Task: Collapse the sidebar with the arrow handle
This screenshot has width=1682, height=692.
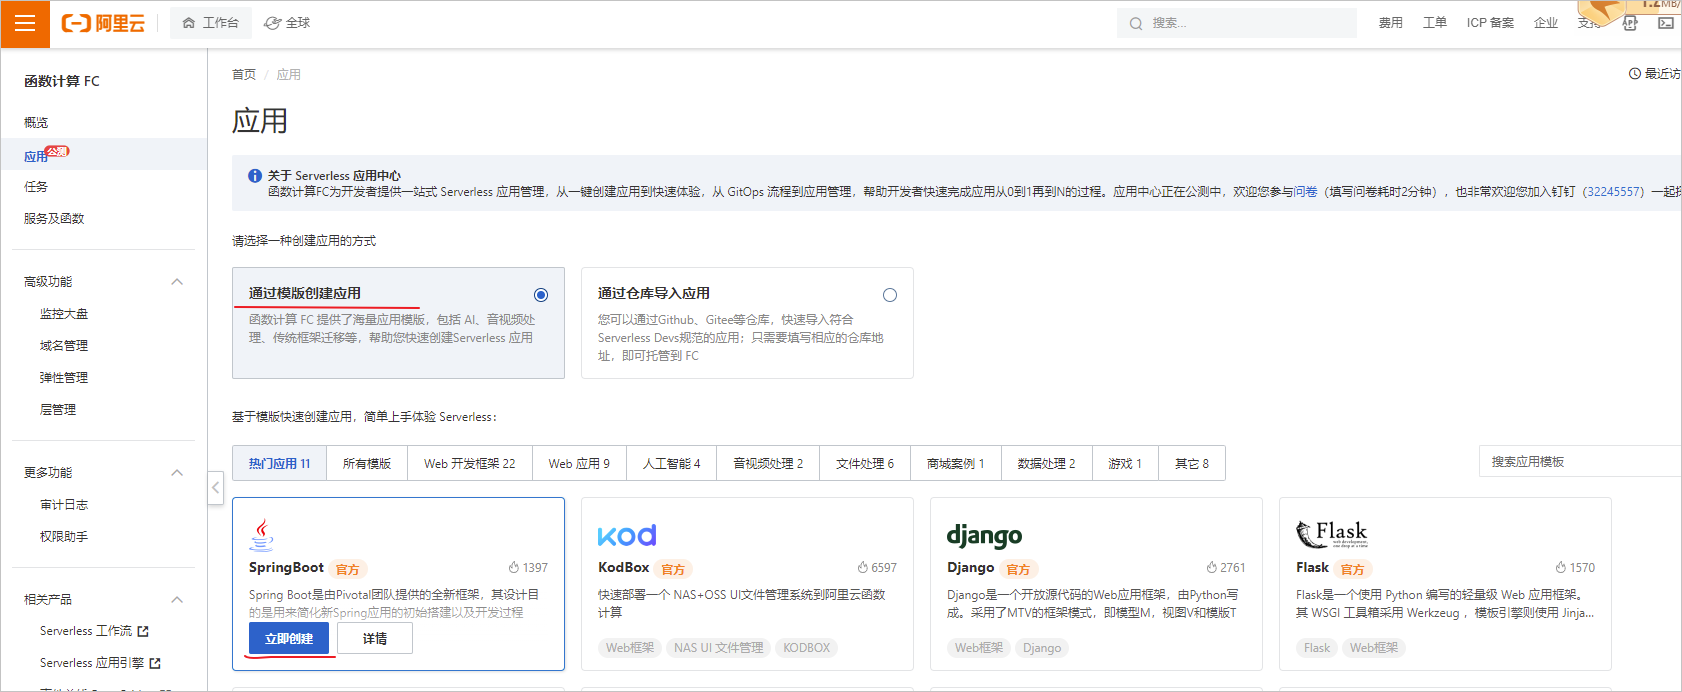Action: 215,488
